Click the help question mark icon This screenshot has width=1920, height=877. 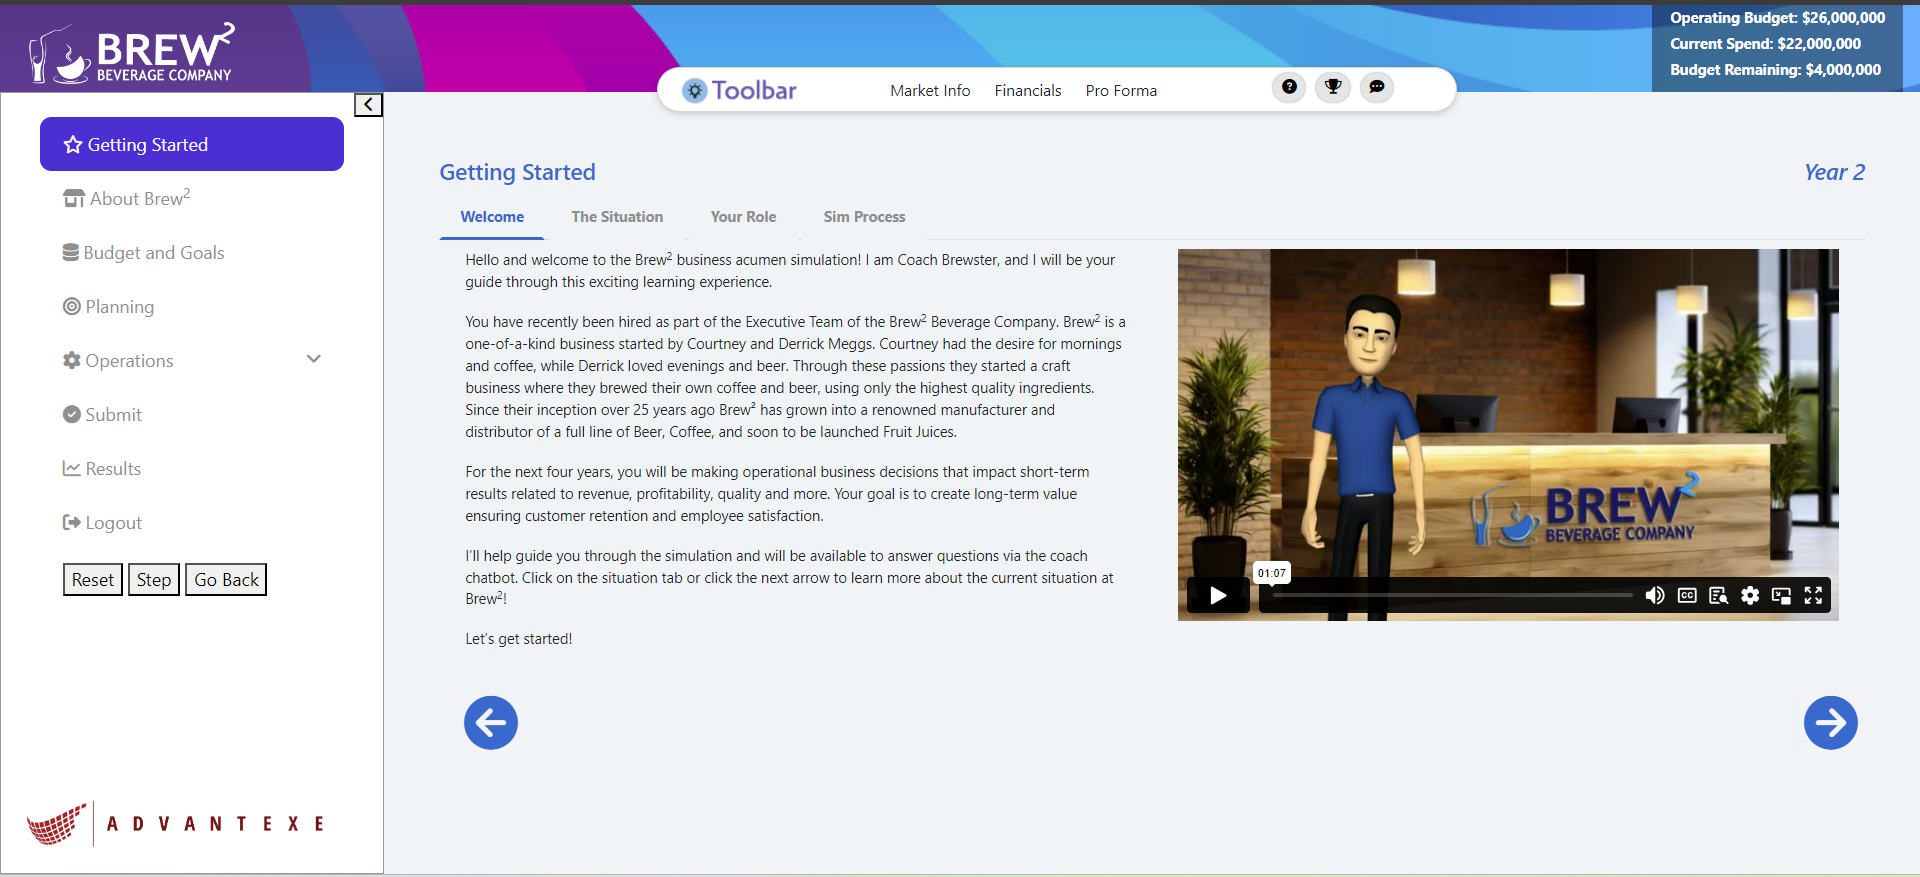point(1289,87)
